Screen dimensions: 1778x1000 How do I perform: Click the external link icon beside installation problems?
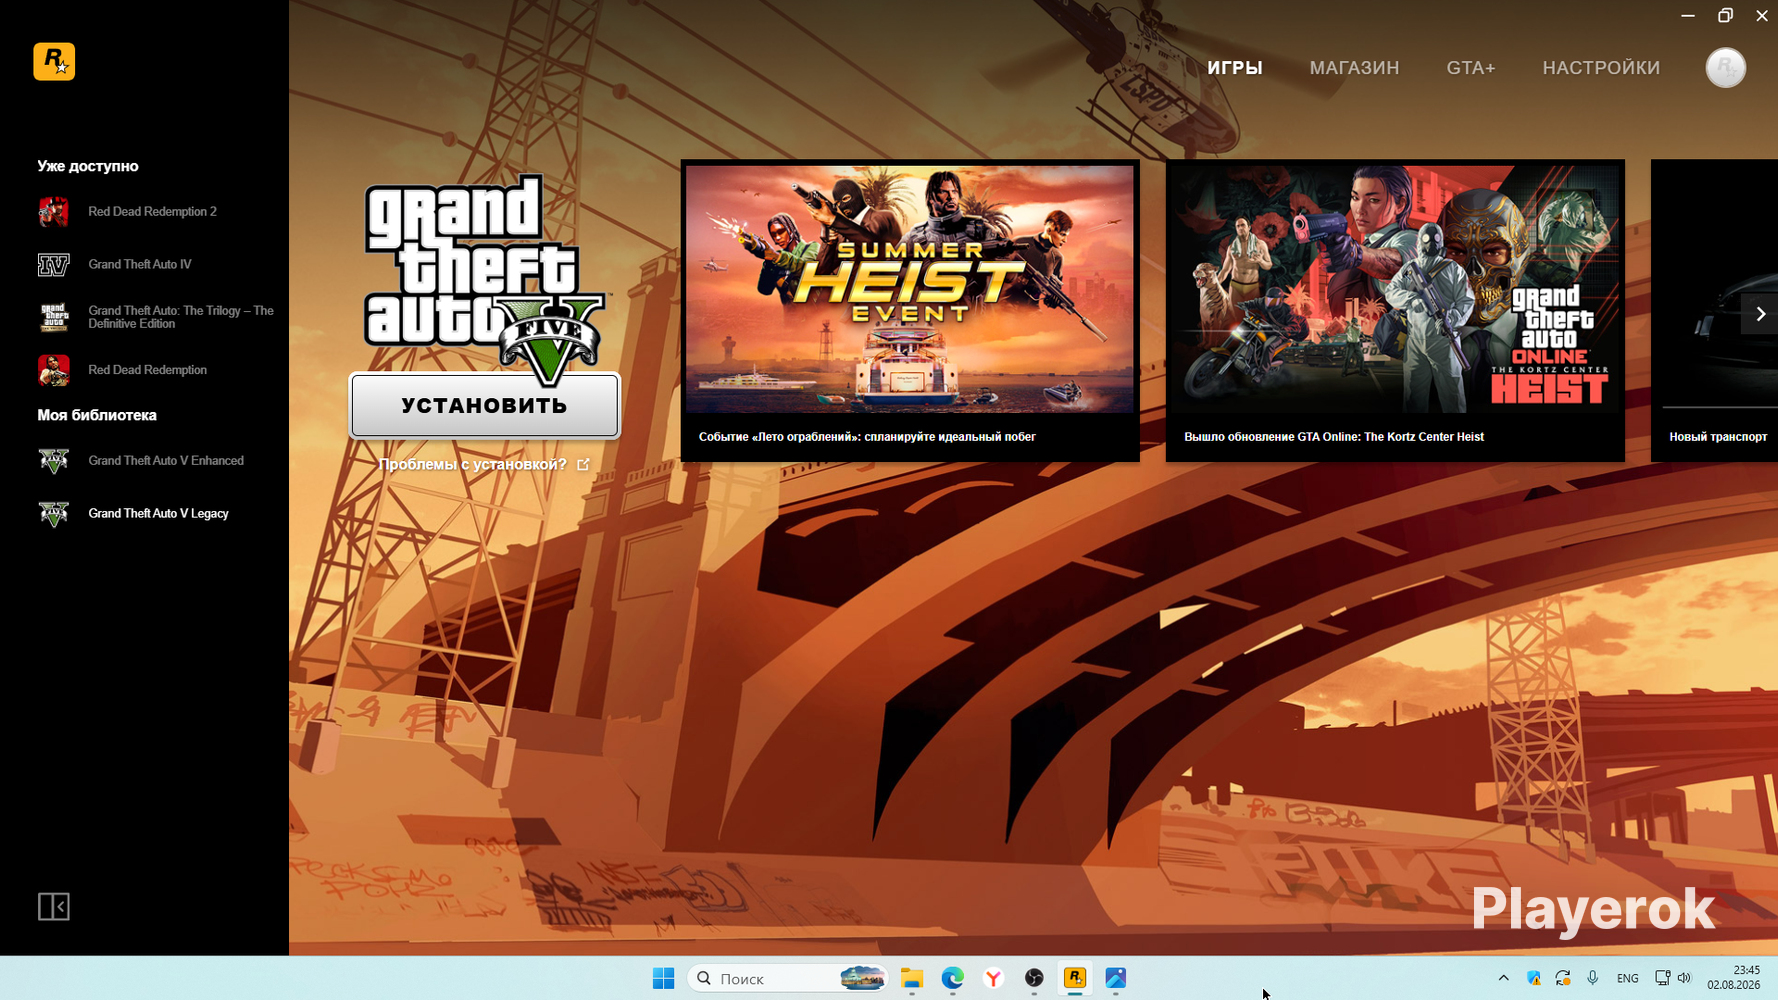583,465
